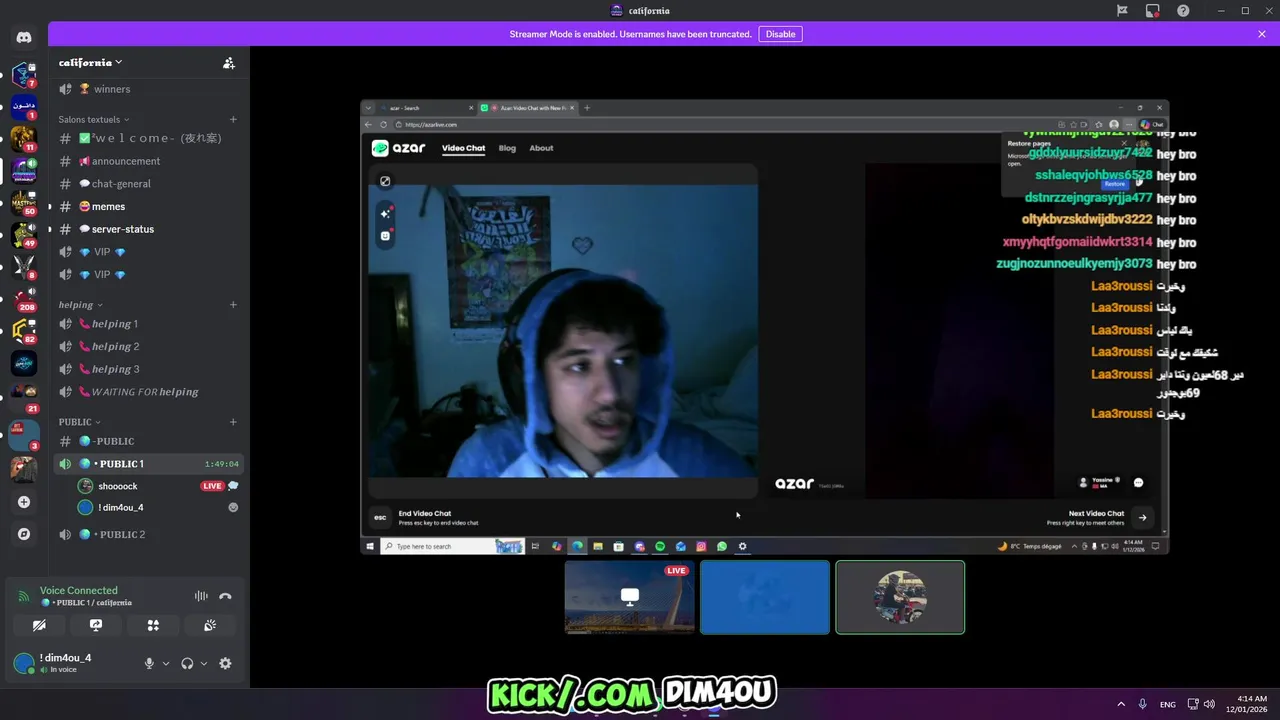
Task: Join the helping 1 voice channel
Action: coord(148,324)
